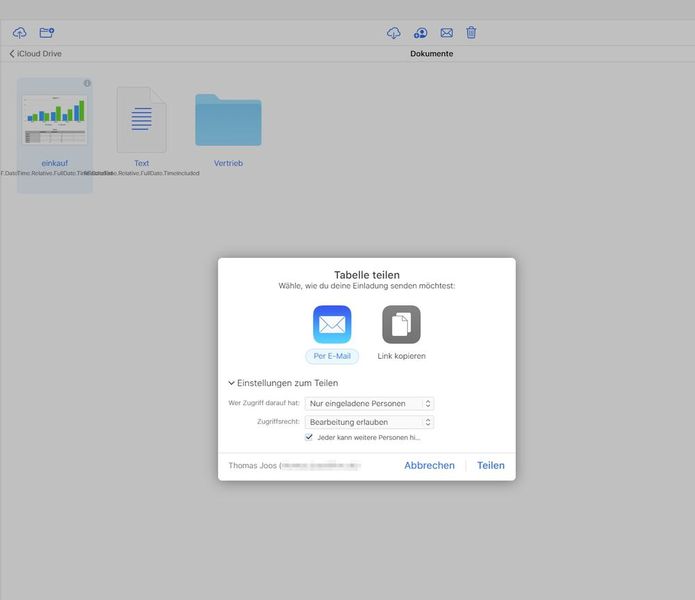The height and width of the screenshot is (600, 695).
Task: Click the Vertrieb folder name
Action: pos(228,163)
